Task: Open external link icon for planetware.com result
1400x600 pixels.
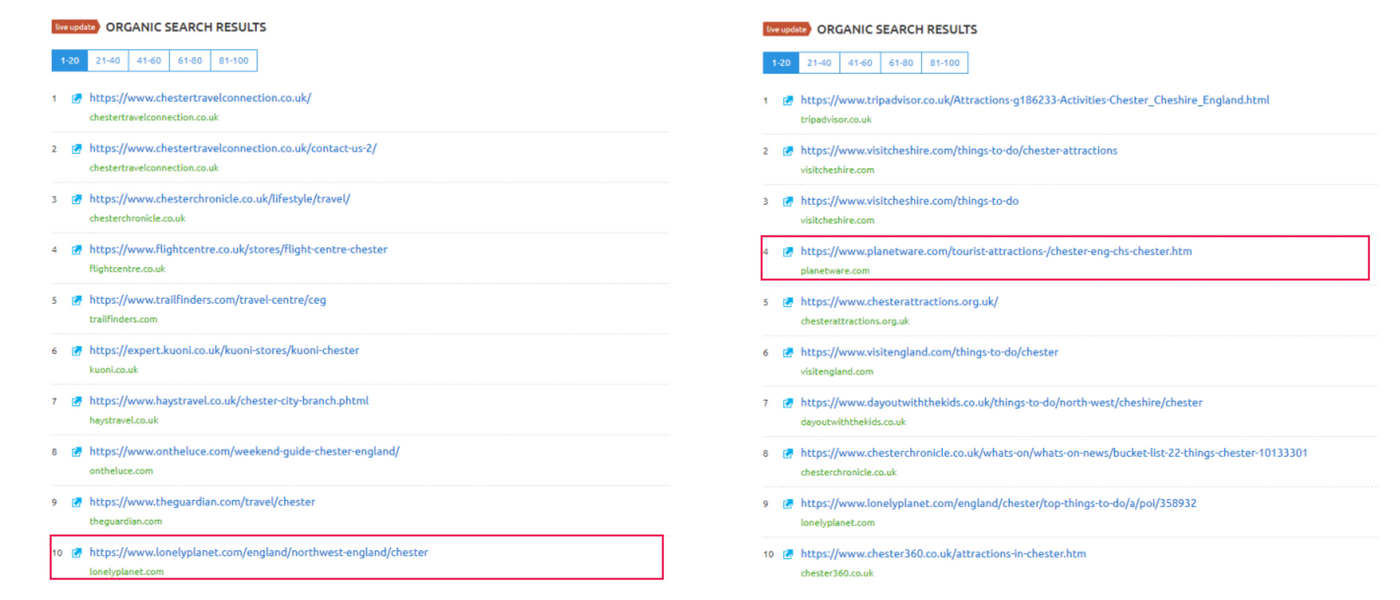Action: coord(788,252)
